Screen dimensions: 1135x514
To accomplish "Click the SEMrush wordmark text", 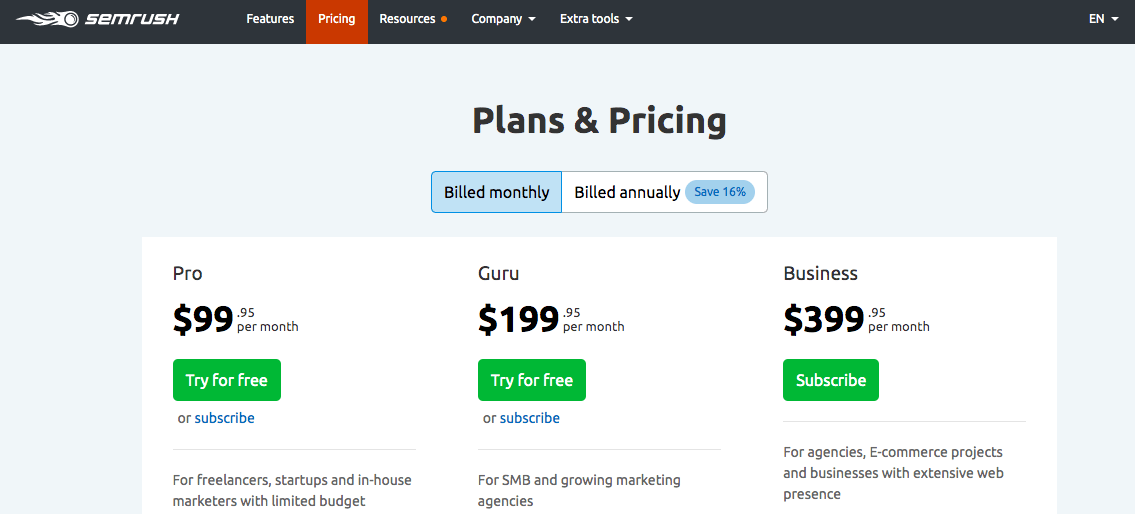I will click(x=132, y=19).
